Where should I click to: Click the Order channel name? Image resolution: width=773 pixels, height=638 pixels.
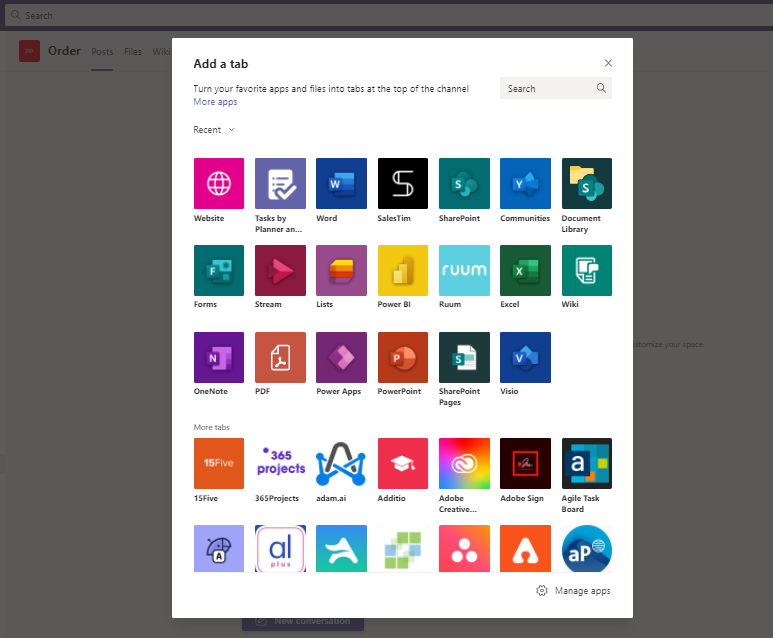click(64, 51)
